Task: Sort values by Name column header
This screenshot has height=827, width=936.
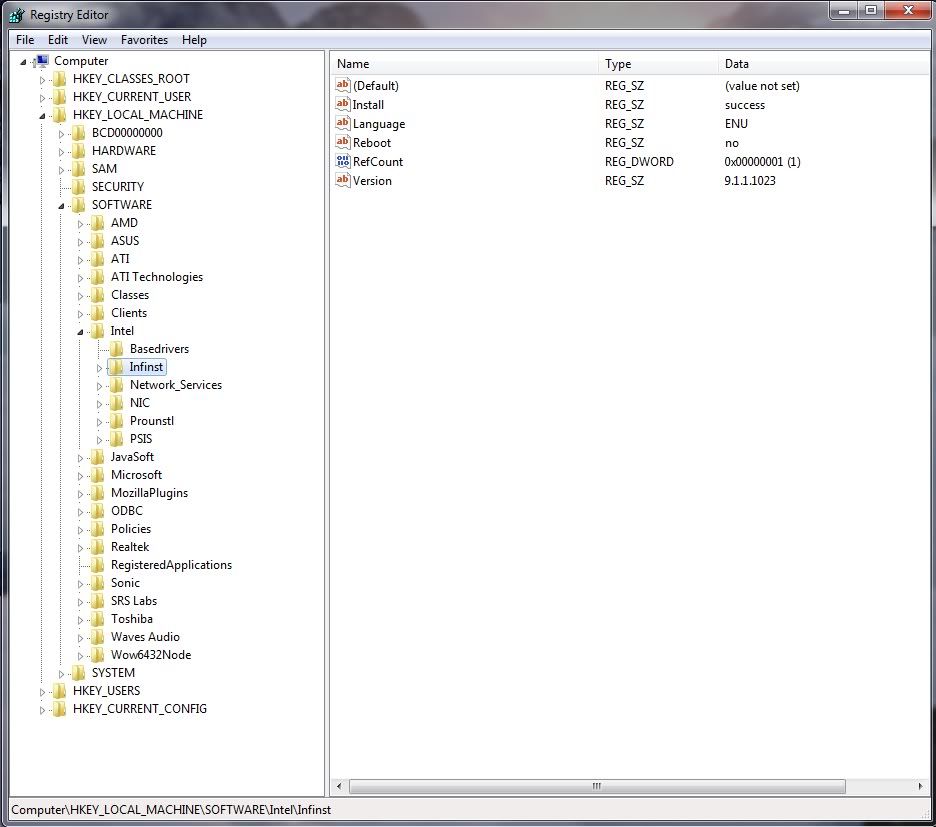Action: (x=464, y=63)
